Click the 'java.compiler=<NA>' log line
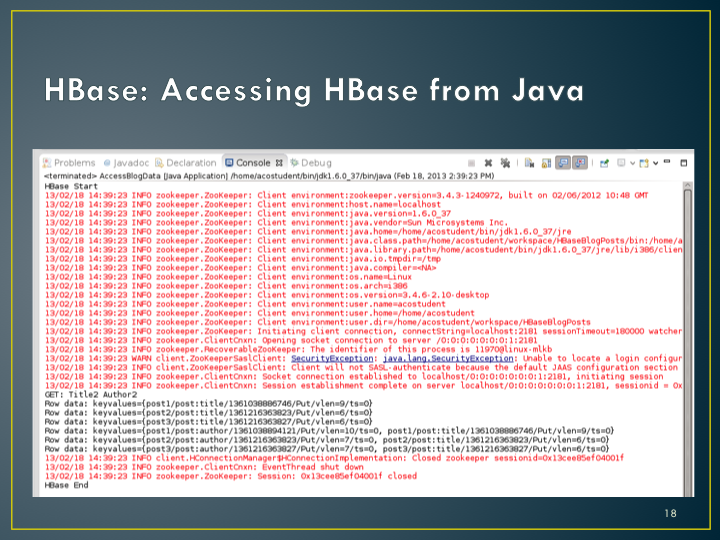Viewport: 720px width, 540px height. [240, 268]
